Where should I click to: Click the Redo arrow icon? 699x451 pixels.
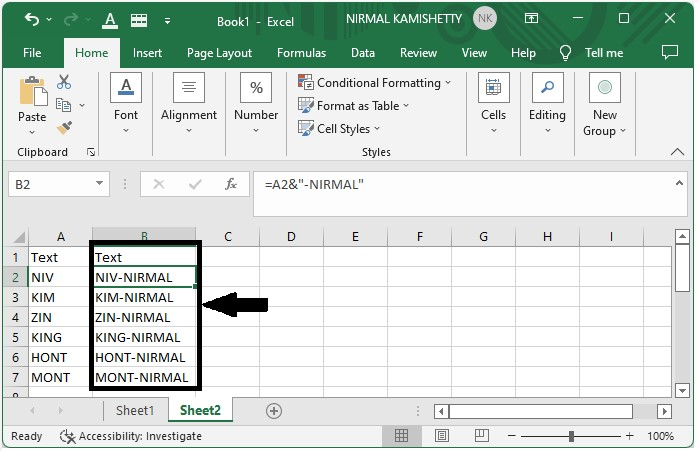pyautogui.click(x=70, y=19)
